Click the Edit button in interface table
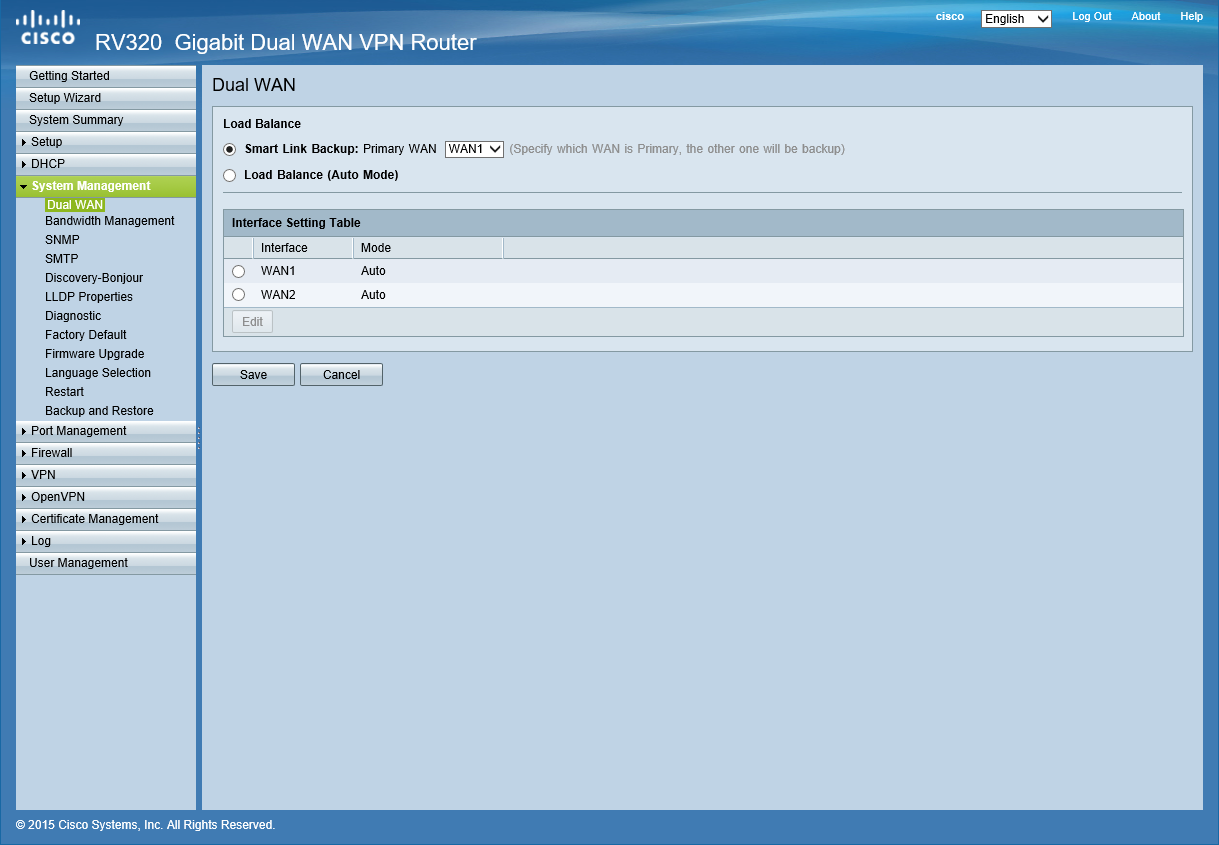Viewport: 1219px width, 845px height. coord(252,322)
